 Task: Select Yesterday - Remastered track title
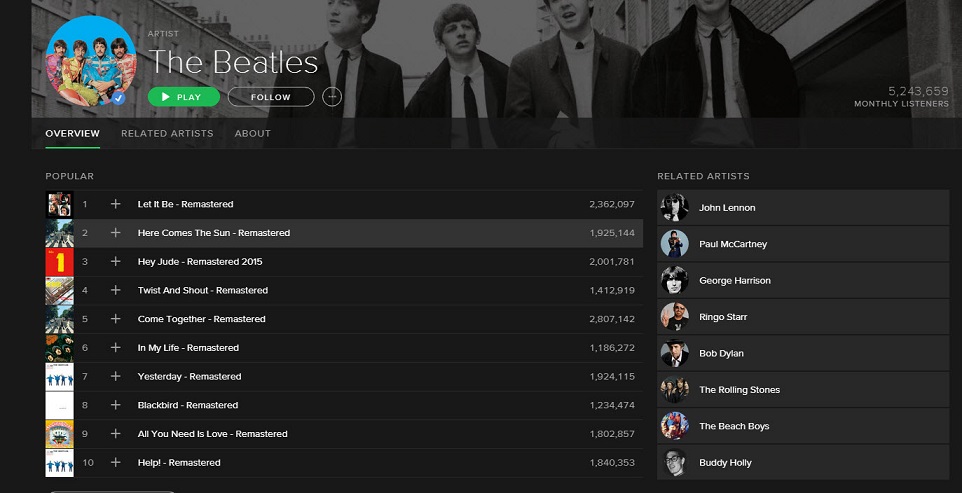click(189, 376)
